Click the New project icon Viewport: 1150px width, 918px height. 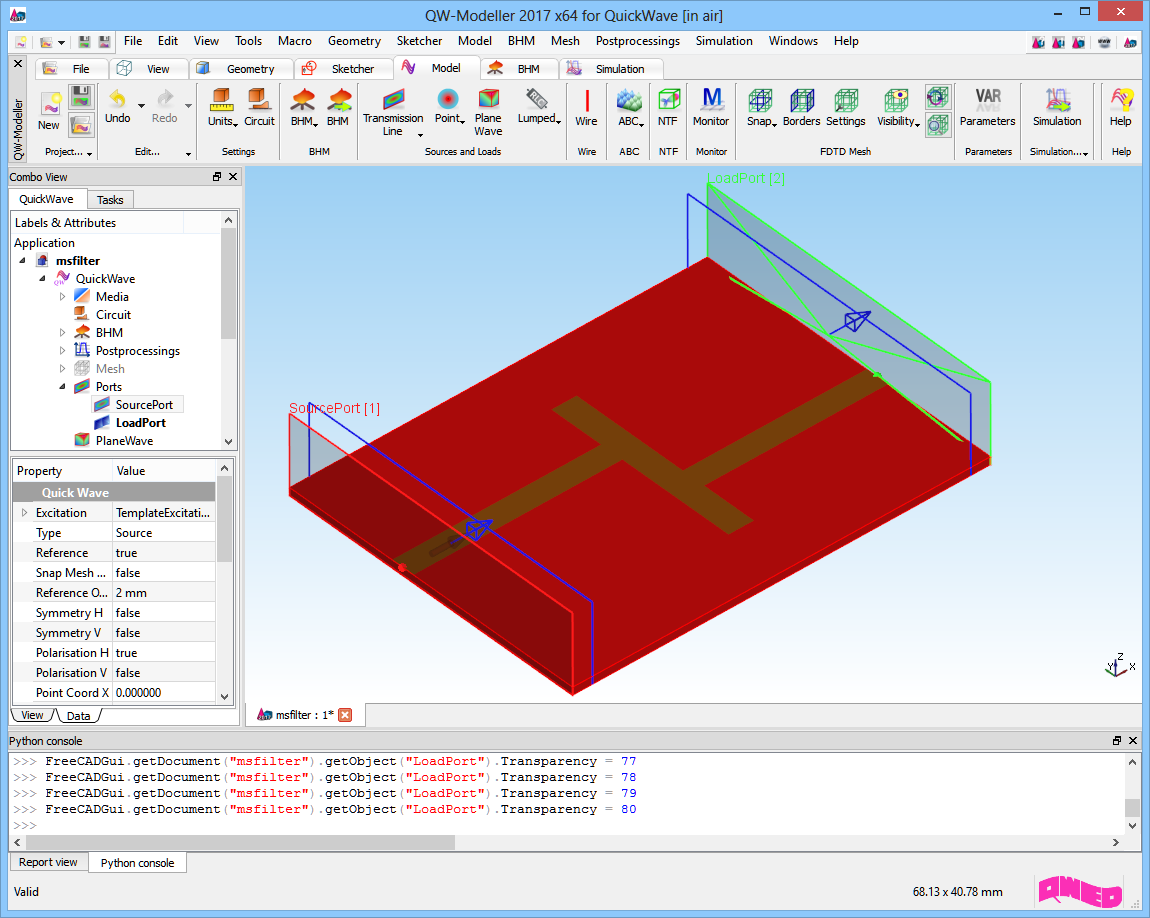[x=49, y=103]
